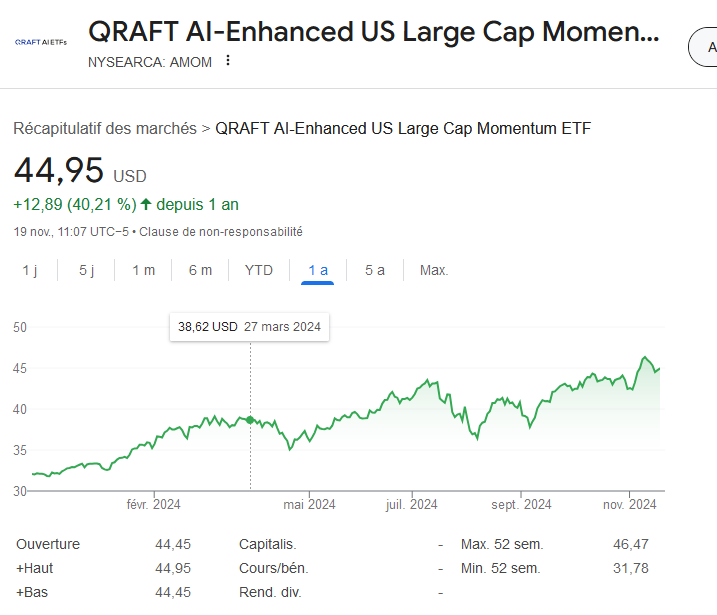The height and width of the screenshot is (615, 717).
Task: Switch chart to the 5 j range
Action: click(x=86, y=270)
